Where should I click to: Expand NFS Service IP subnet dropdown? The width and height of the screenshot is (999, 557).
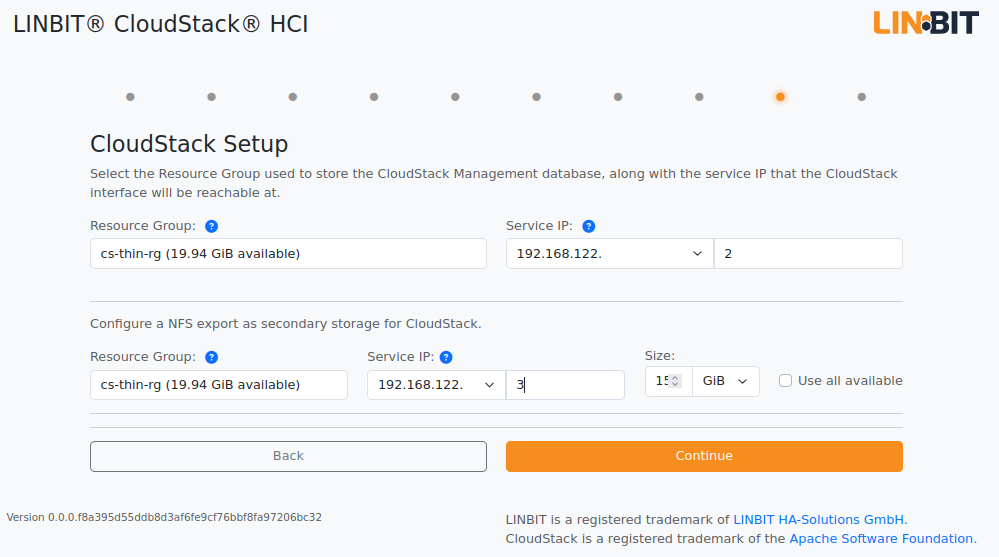pyautogui.click(x=436, y=385)
